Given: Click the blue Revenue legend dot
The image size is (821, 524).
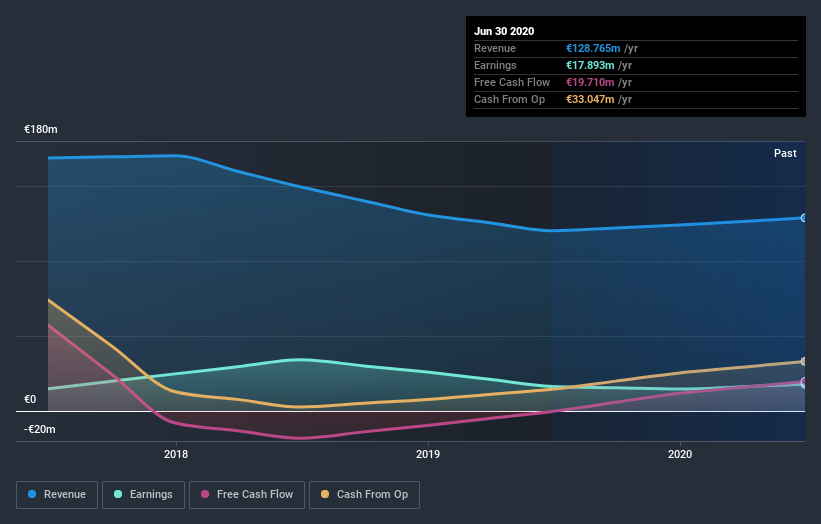Looking at the screenshot, I should (32, 494).
